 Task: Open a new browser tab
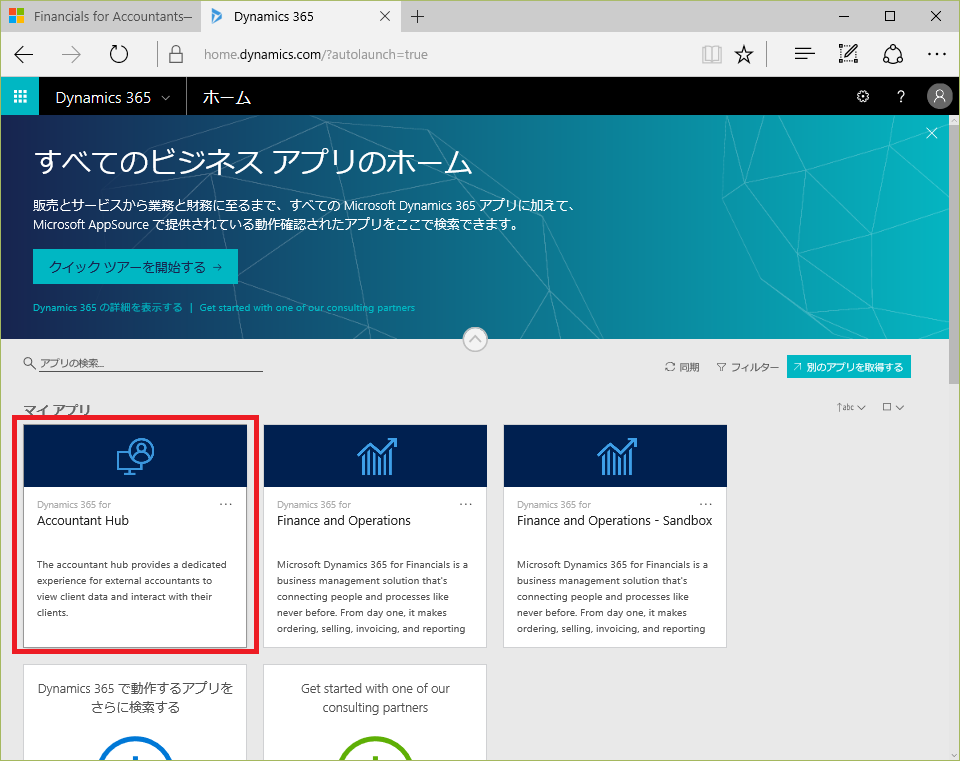click(418, 17)
